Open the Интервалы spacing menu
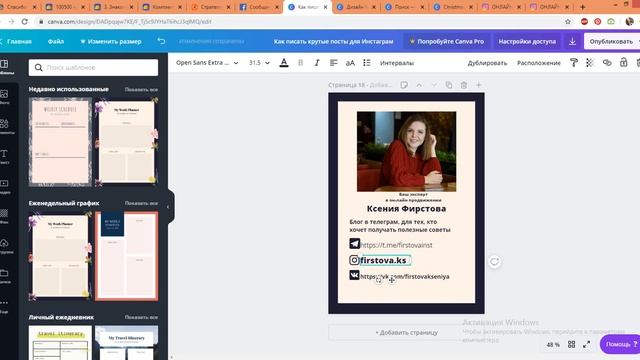The height and width of the screenshot is (360, 640). (x=397, y=63)
